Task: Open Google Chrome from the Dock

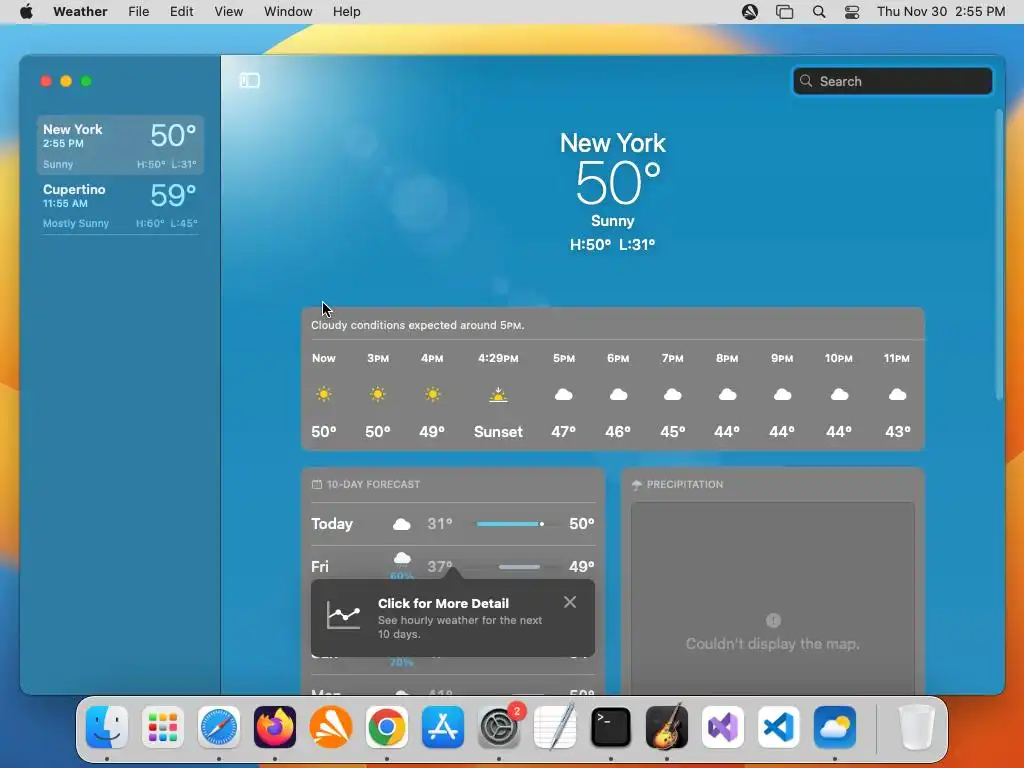Action: coord(387,727)
